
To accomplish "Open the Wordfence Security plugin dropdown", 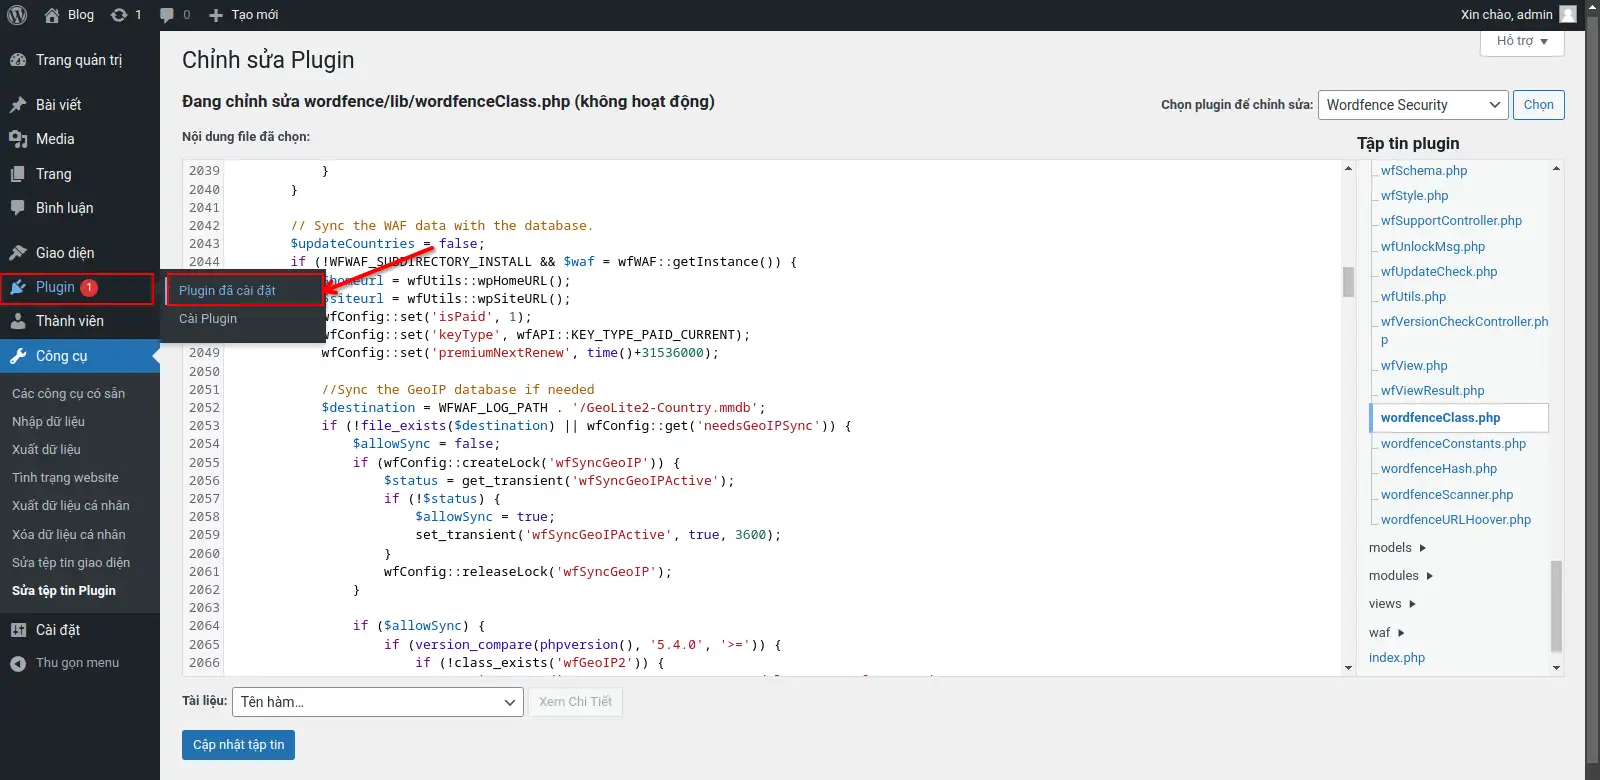I will [1413, 105].
